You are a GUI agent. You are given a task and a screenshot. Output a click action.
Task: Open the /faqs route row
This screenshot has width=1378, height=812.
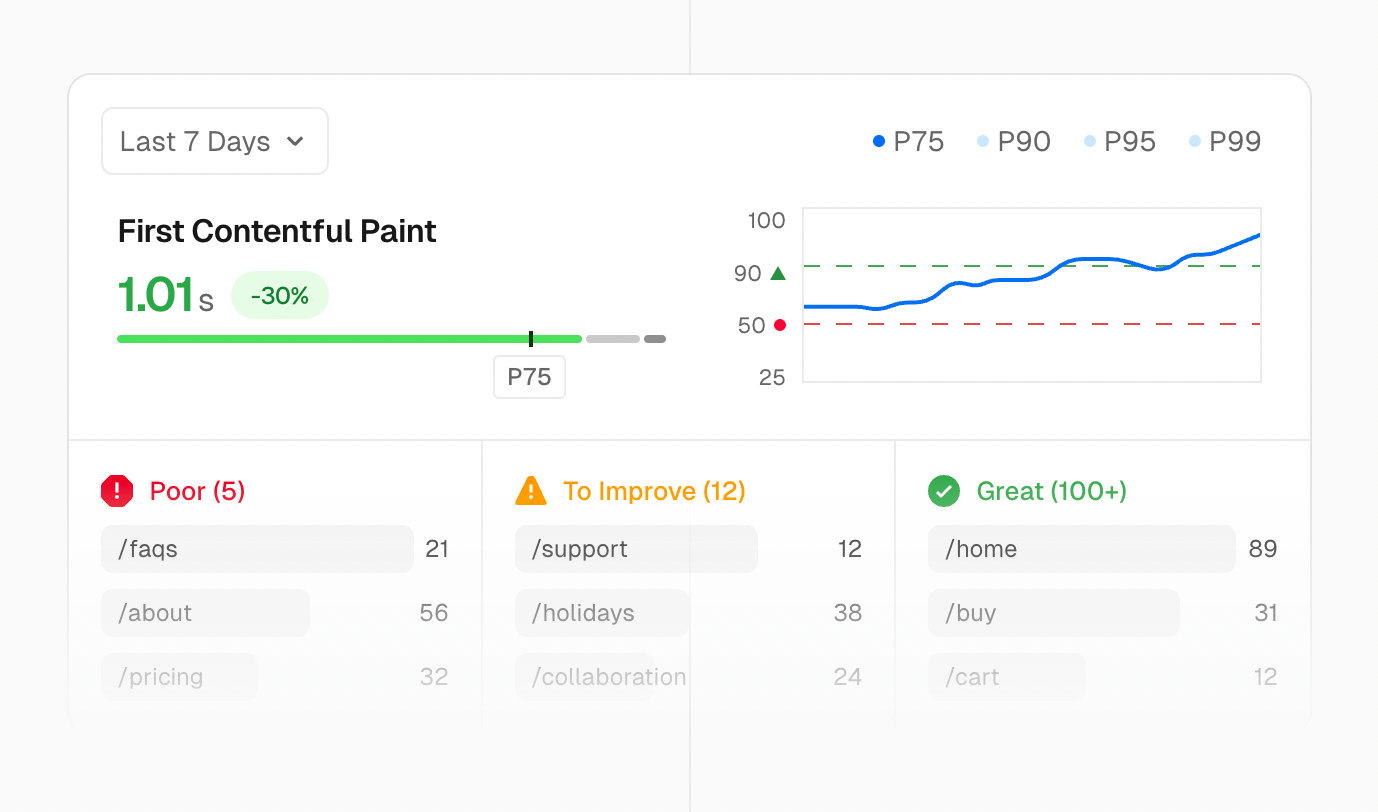(x=257, y=549)
